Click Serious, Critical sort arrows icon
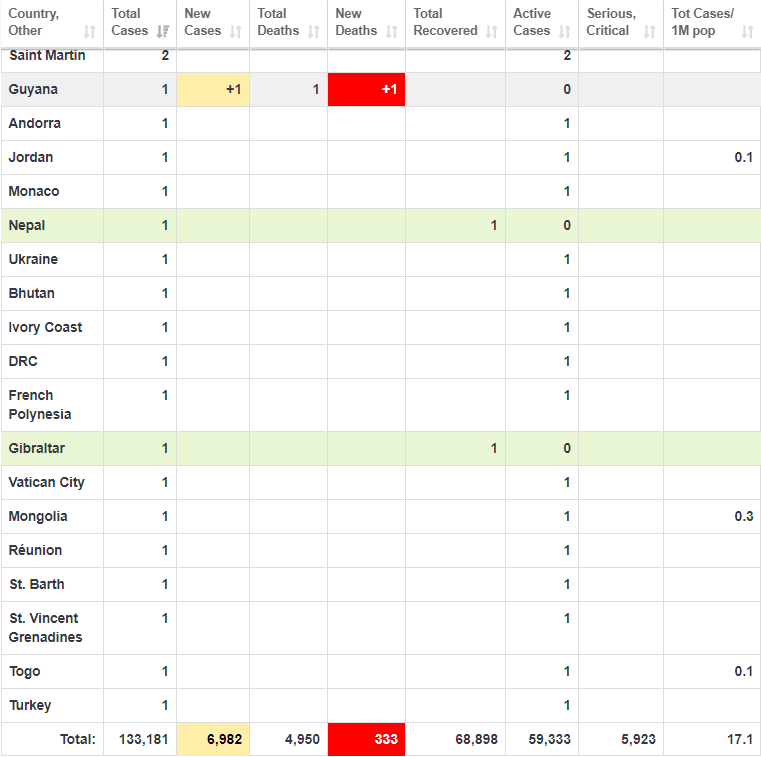The width and height of the screenshot is (761, 757). [650, 31]
